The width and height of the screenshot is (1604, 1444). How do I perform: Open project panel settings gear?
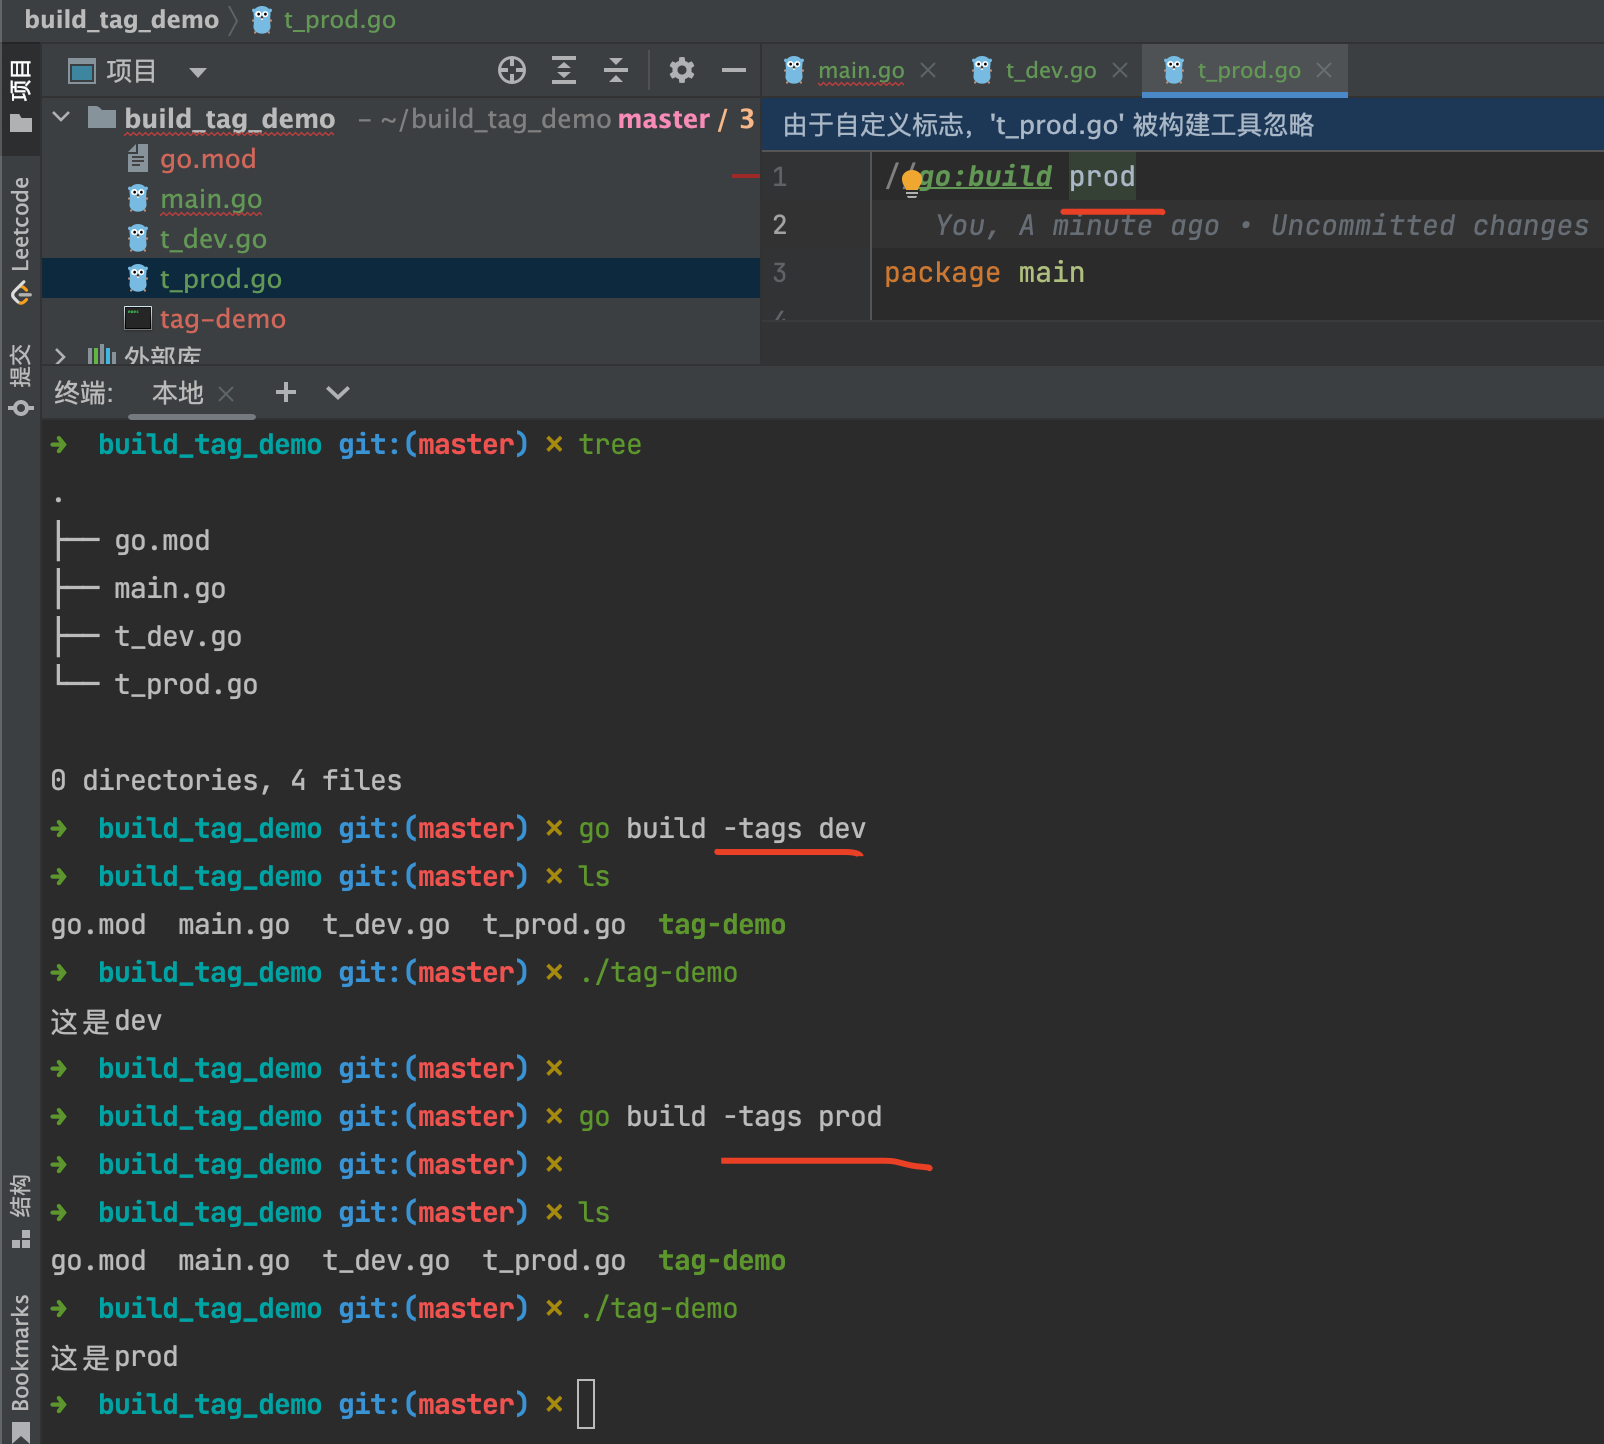(x=681, y=70)
